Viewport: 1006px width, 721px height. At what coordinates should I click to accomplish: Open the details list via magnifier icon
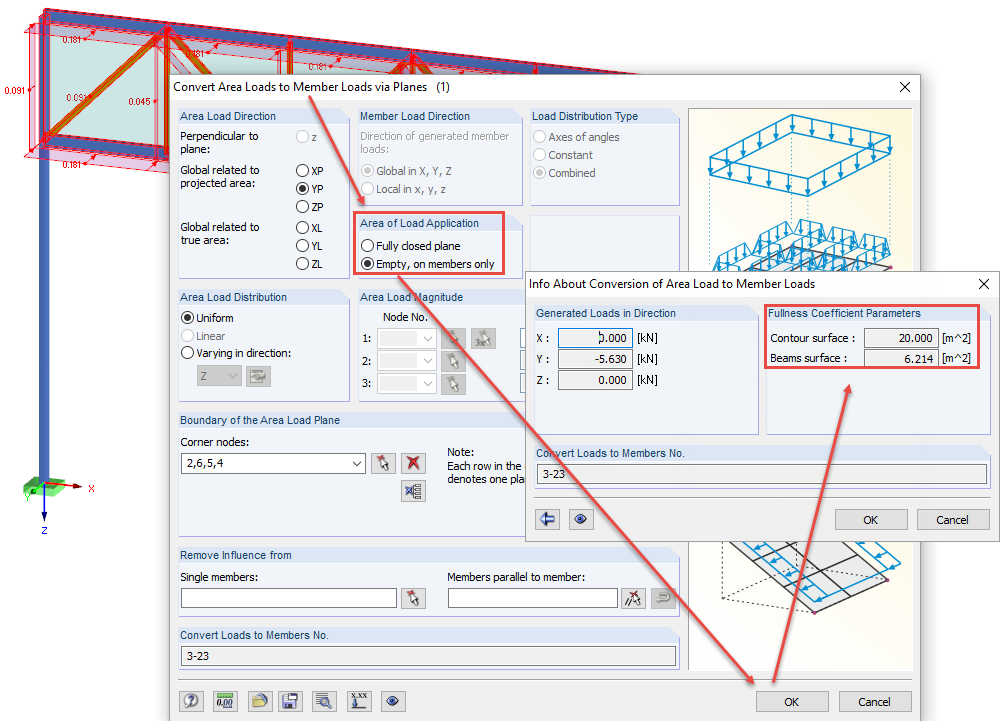click(x=325, y=701)
